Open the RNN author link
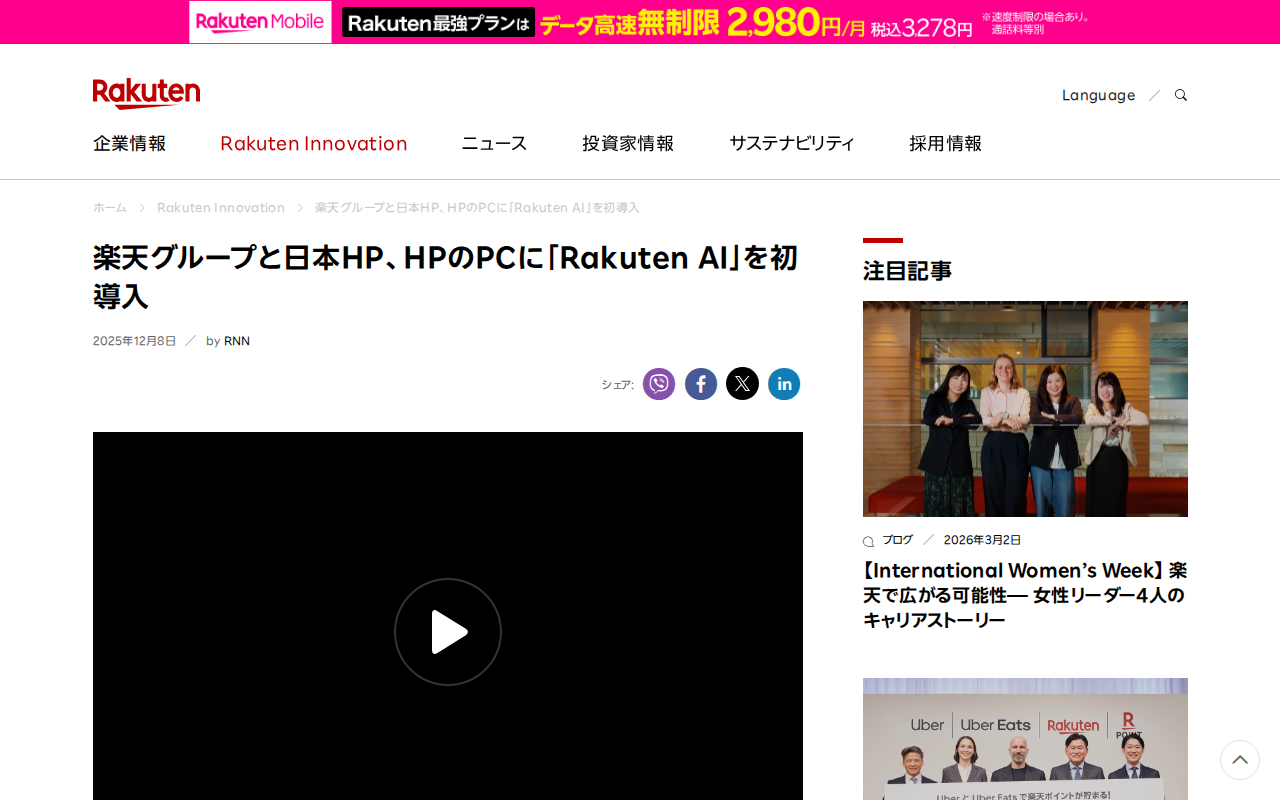The image size is (1280, 800). (x=236, y=339)
